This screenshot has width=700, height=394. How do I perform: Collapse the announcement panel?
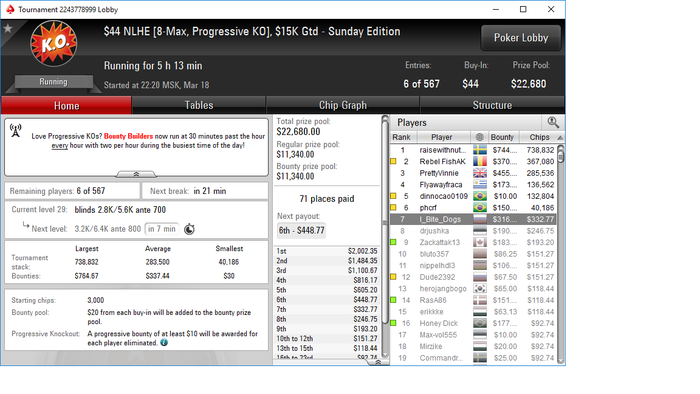pos(136,174)
